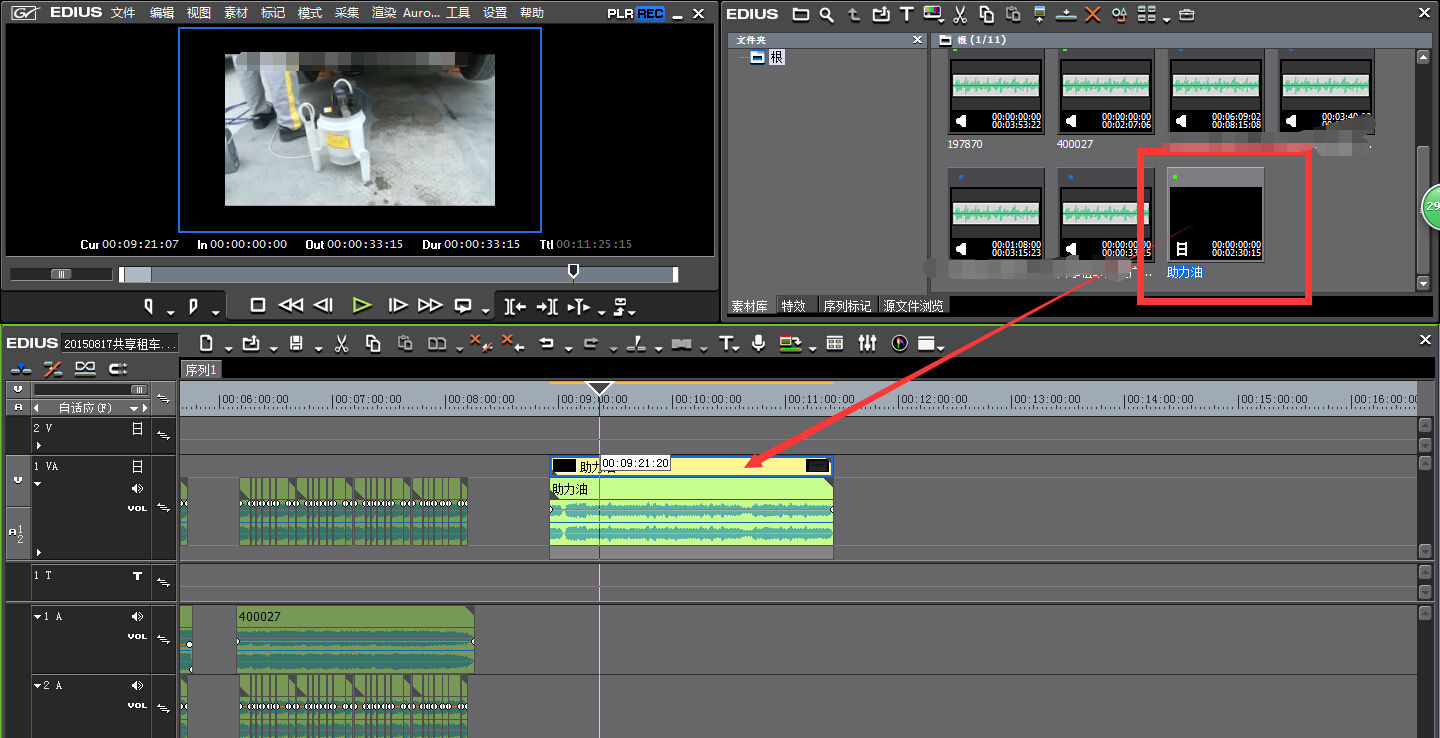Step forward one frame
The width and height of the screenshot is (1440, 738).
pos(397,305)
